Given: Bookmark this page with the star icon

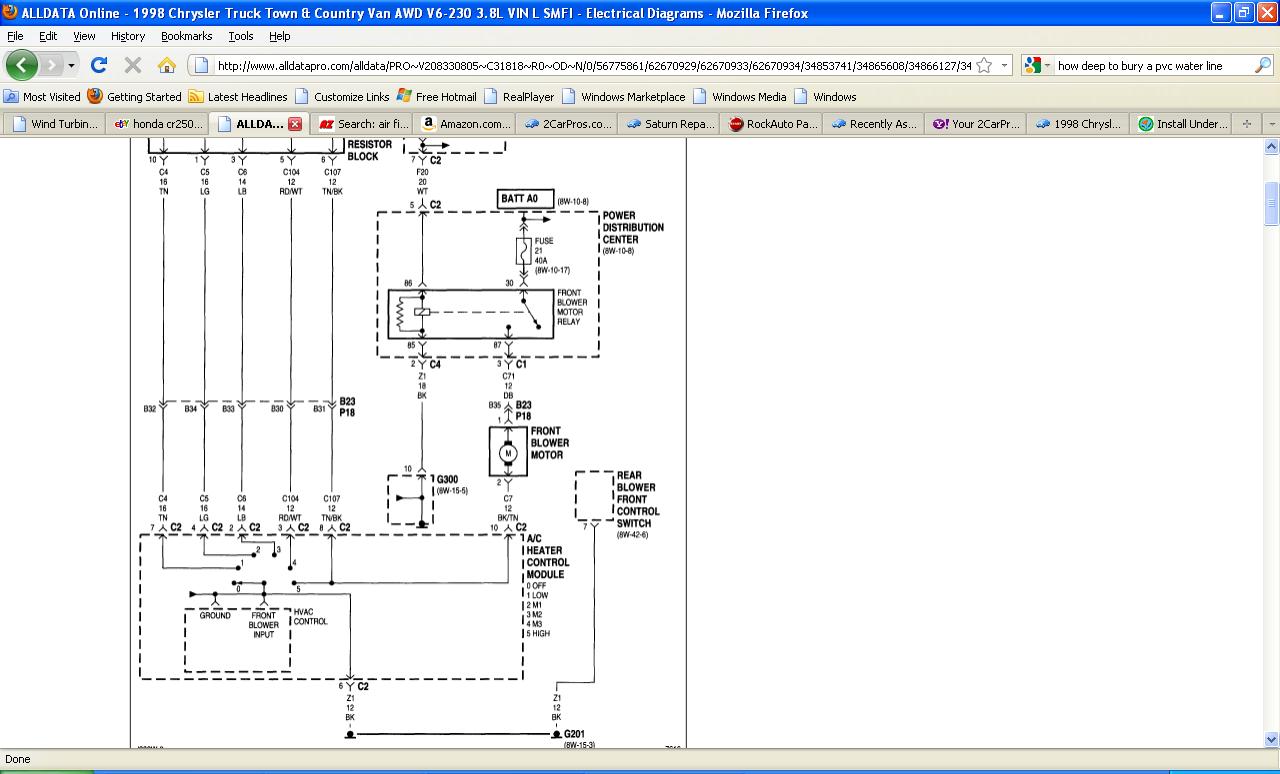Looking at the screenshot, I should [984, 65].
